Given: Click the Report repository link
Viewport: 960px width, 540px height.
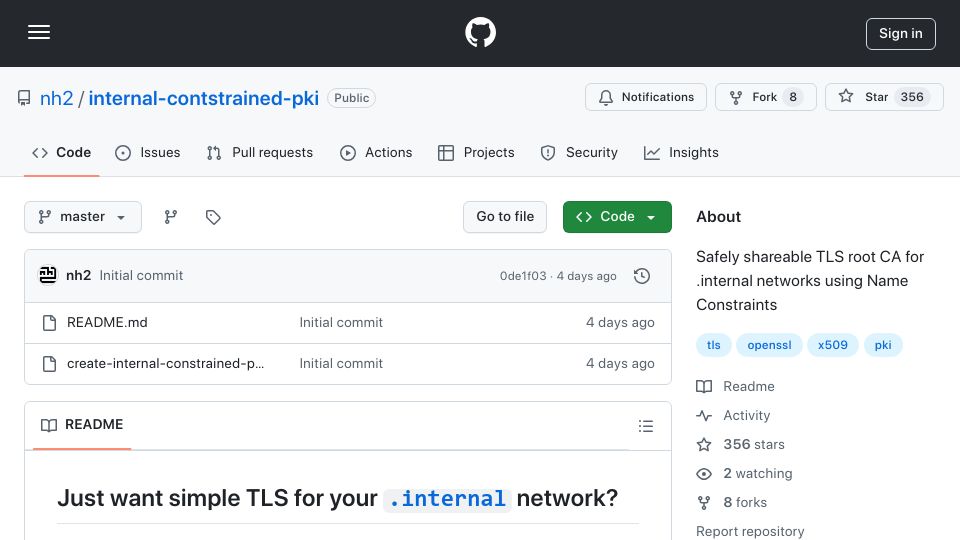Looking at the screenshot, I should [750, 531].
